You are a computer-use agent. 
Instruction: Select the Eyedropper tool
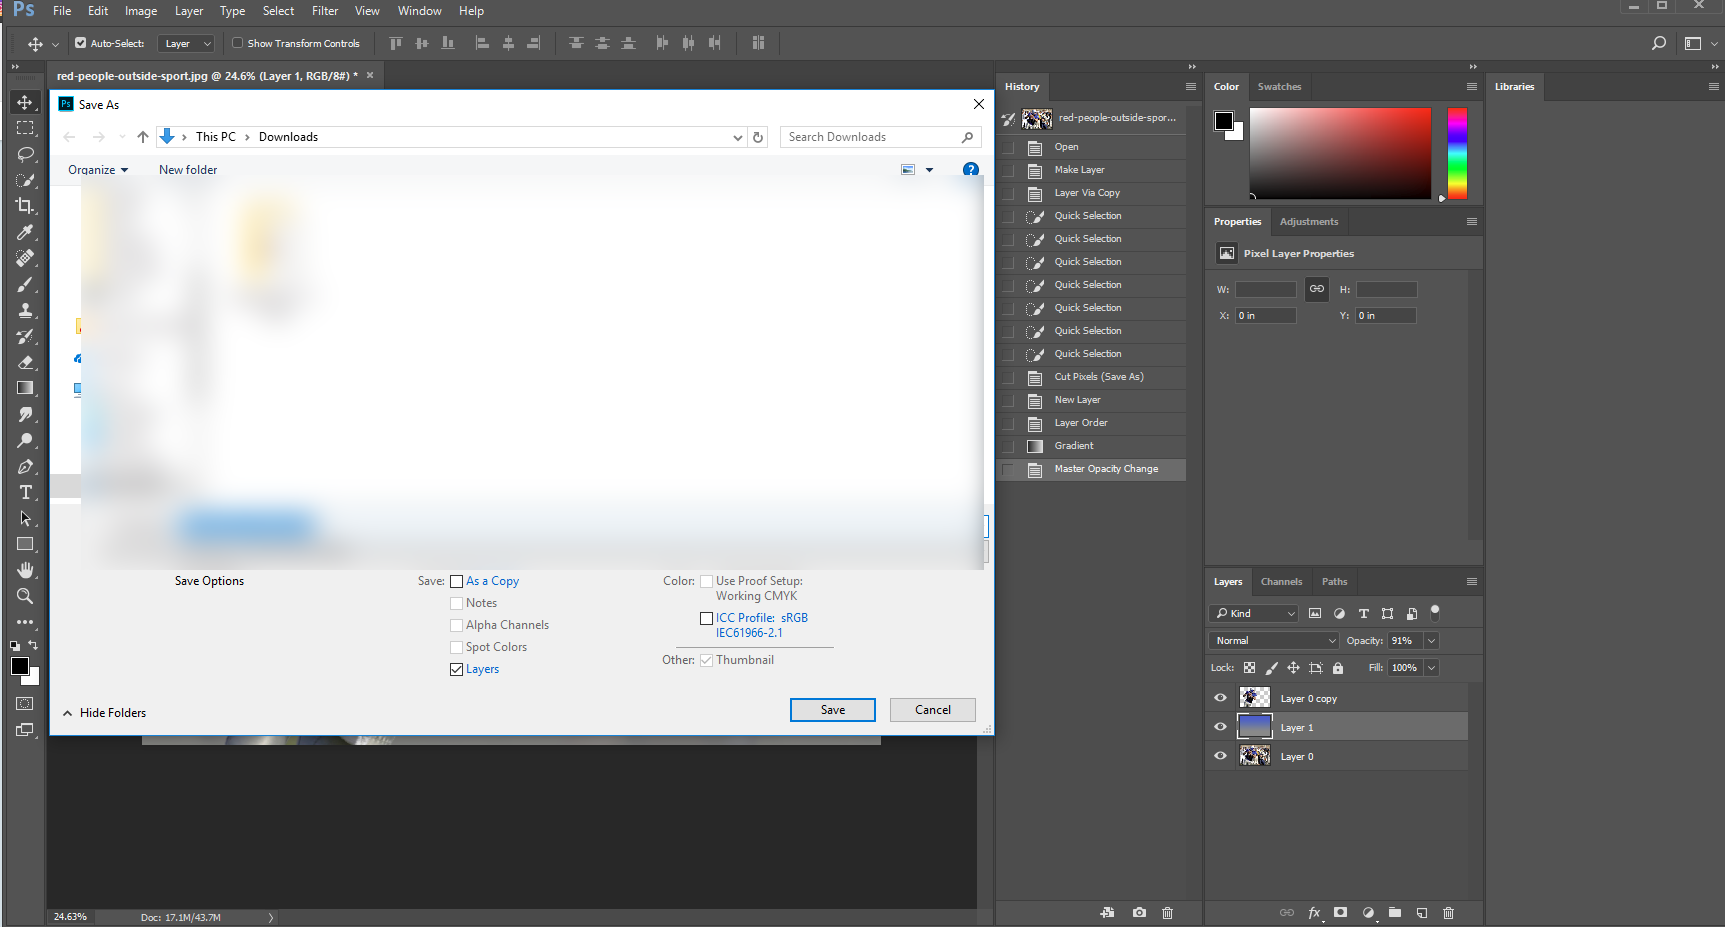(25, 232)
